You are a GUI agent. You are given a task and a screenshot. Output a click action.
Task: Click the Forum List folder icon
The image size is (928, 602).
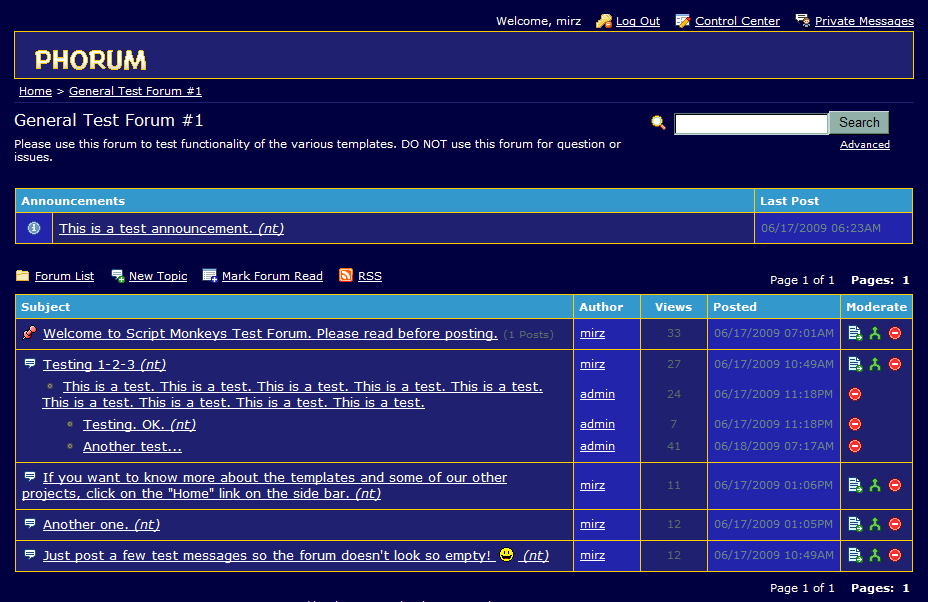coord(22,275)
